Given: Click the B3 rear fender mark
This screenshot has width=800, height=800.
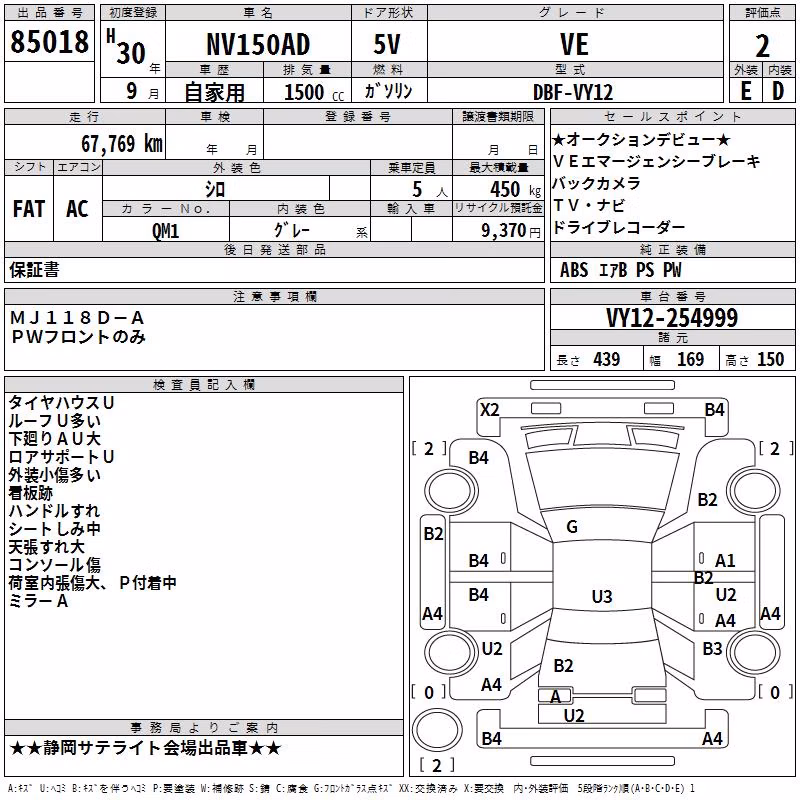Looking at the screenshot, I should (x=712, y=649).
